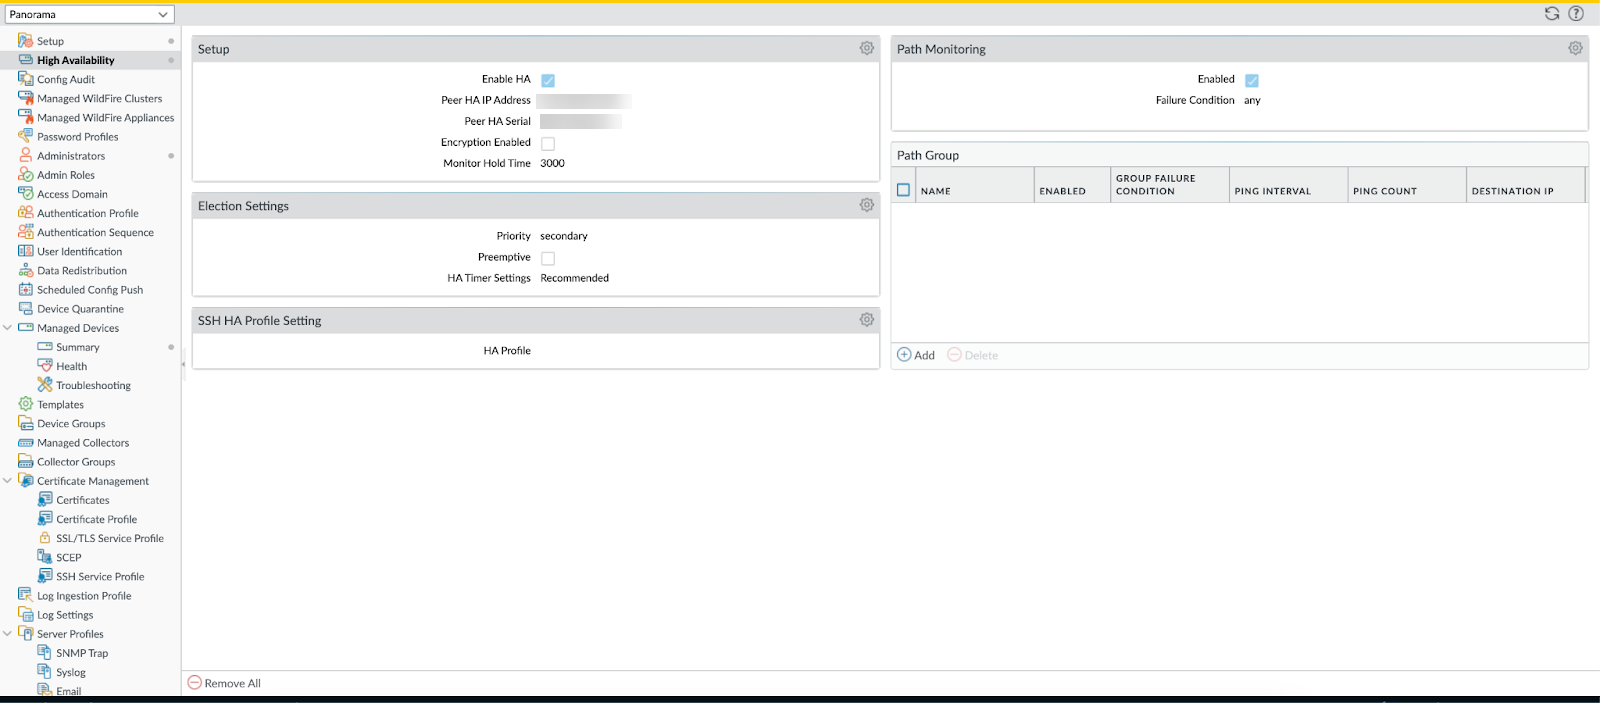Click the Setup icon in sidebar

pos(25,41)
